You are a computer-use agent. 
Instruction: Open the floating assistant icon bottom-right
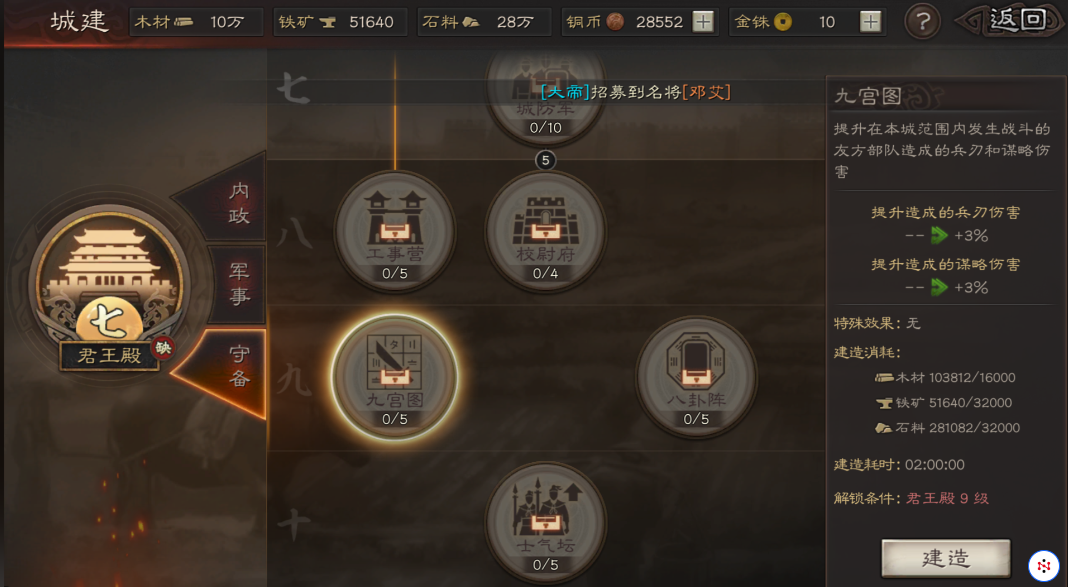click(x=1043, y=565)
